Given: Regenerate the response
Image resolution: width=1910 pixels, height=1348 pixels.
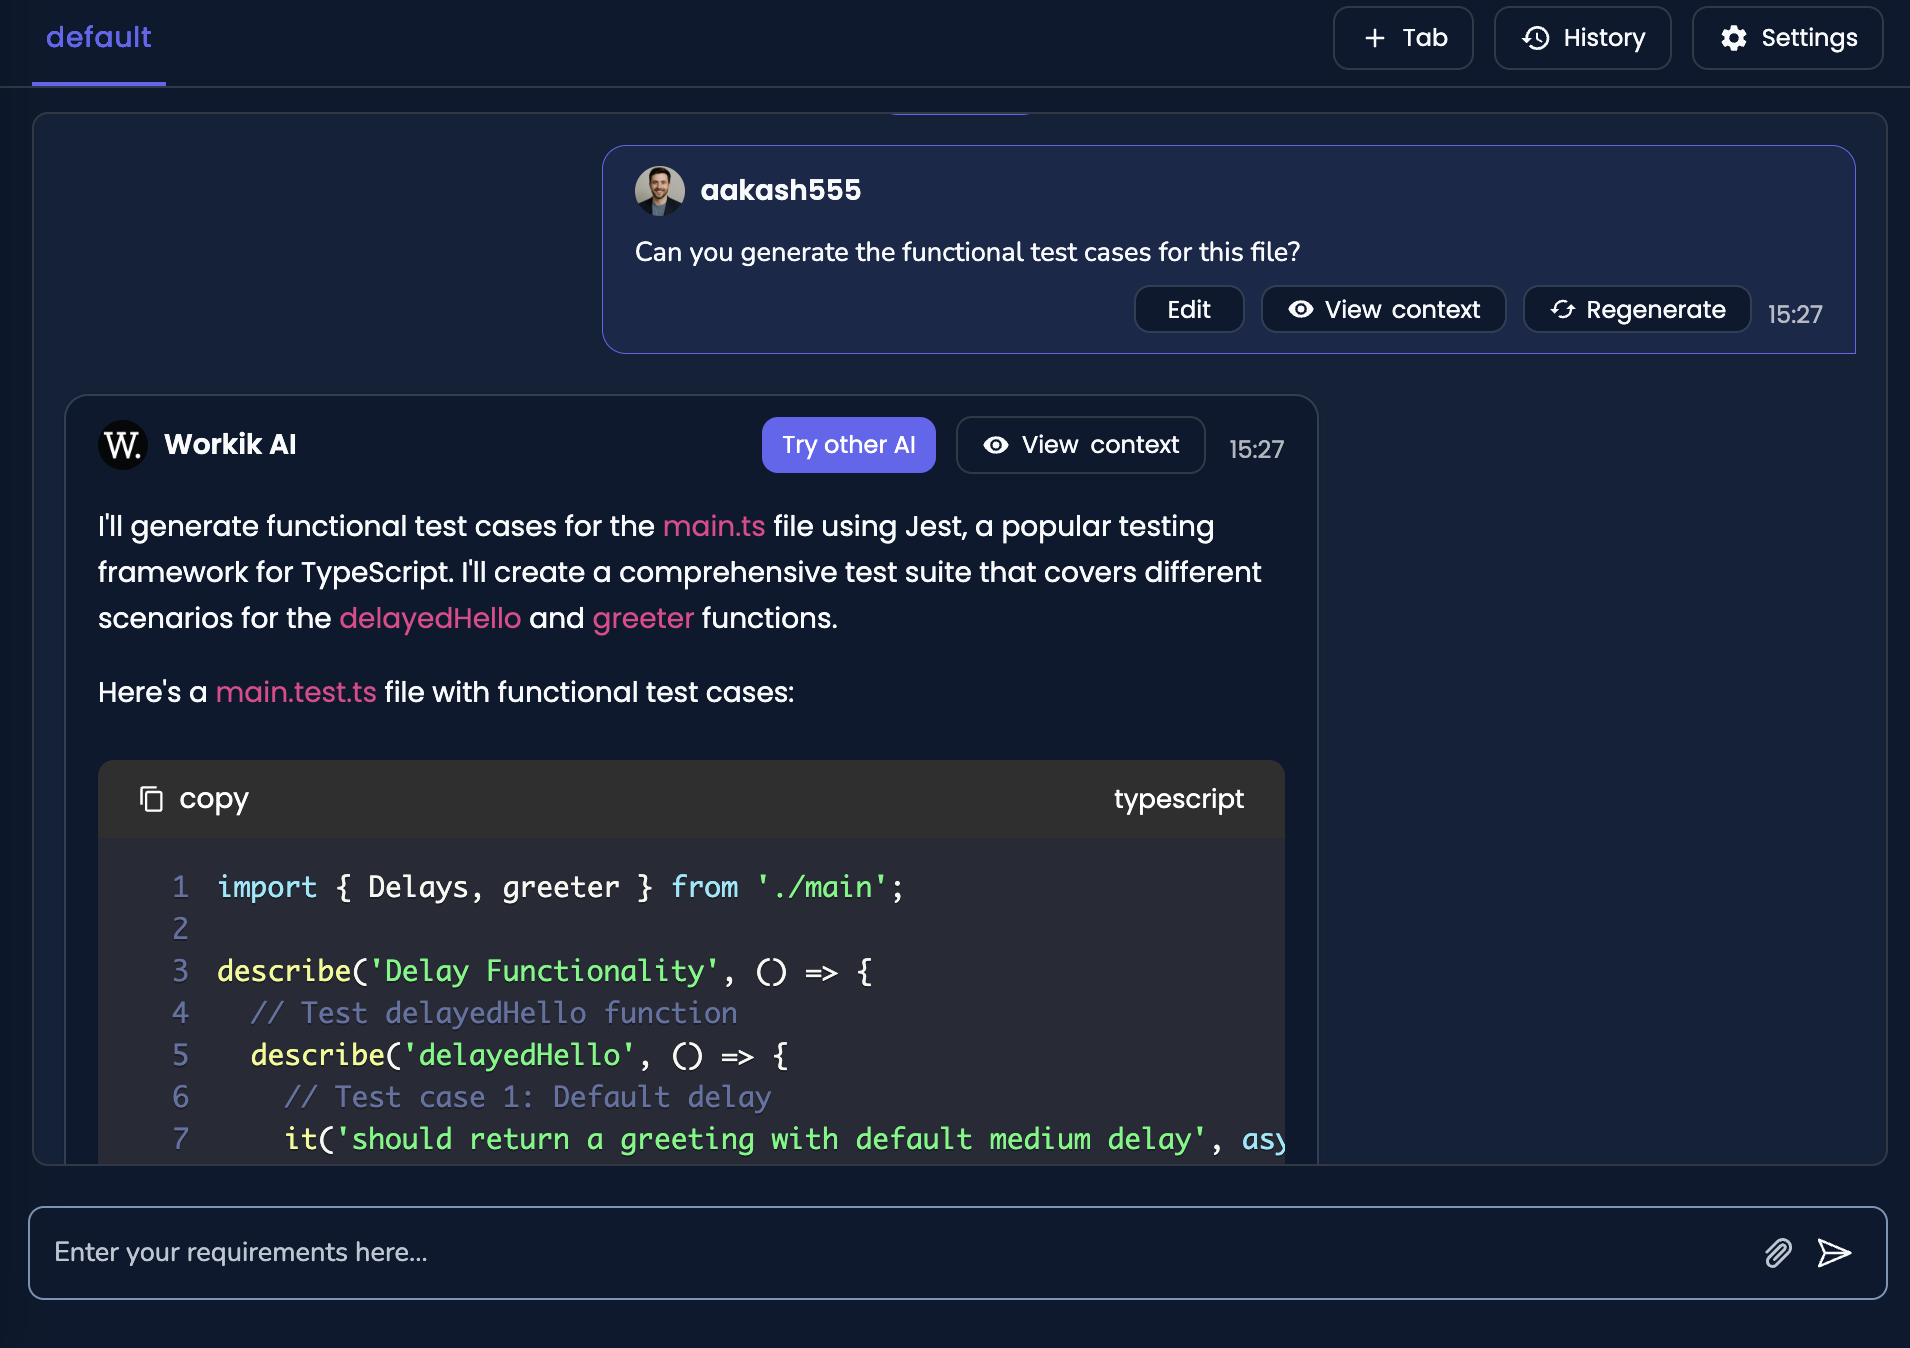Looking at the screenshot, I should [1637, 310].
